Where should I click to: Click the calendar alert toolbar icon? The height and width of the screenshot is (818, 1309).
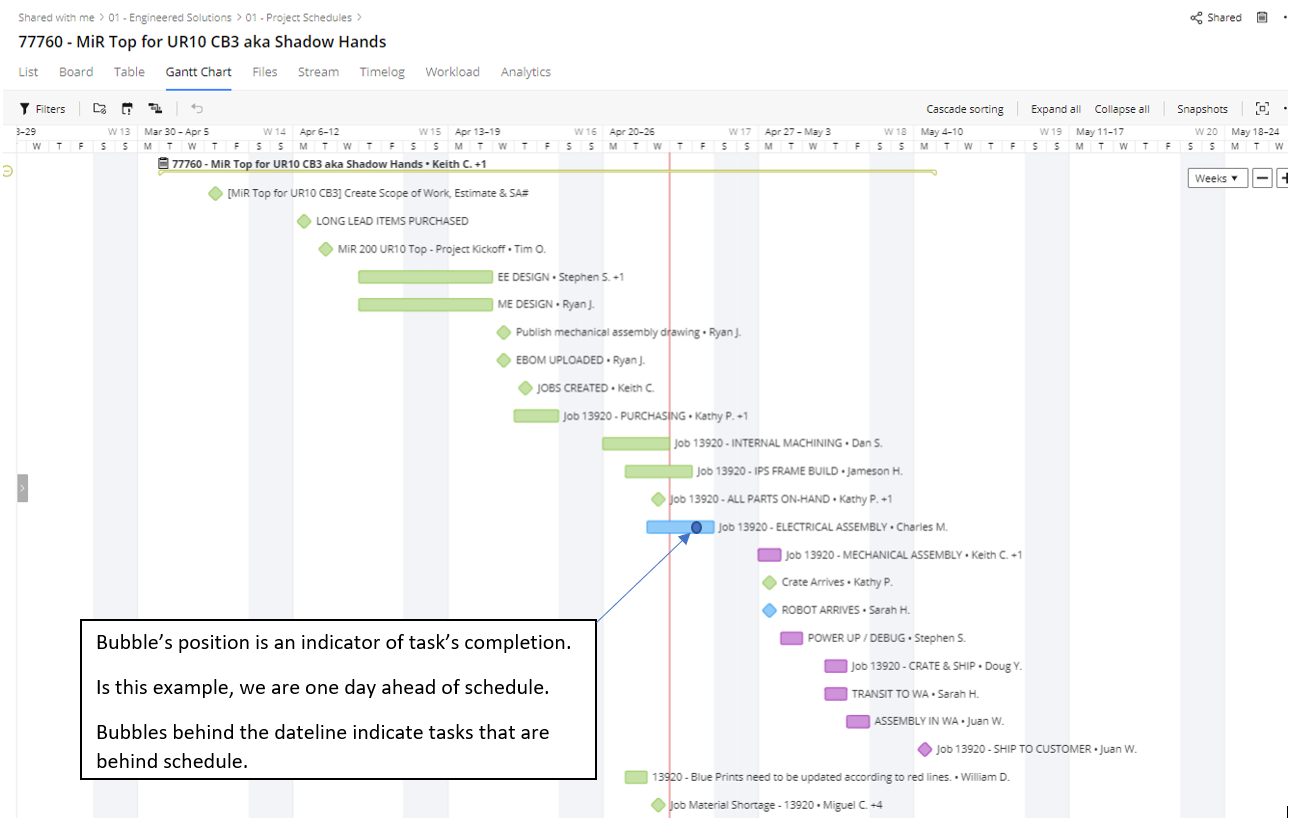point(127,109)
